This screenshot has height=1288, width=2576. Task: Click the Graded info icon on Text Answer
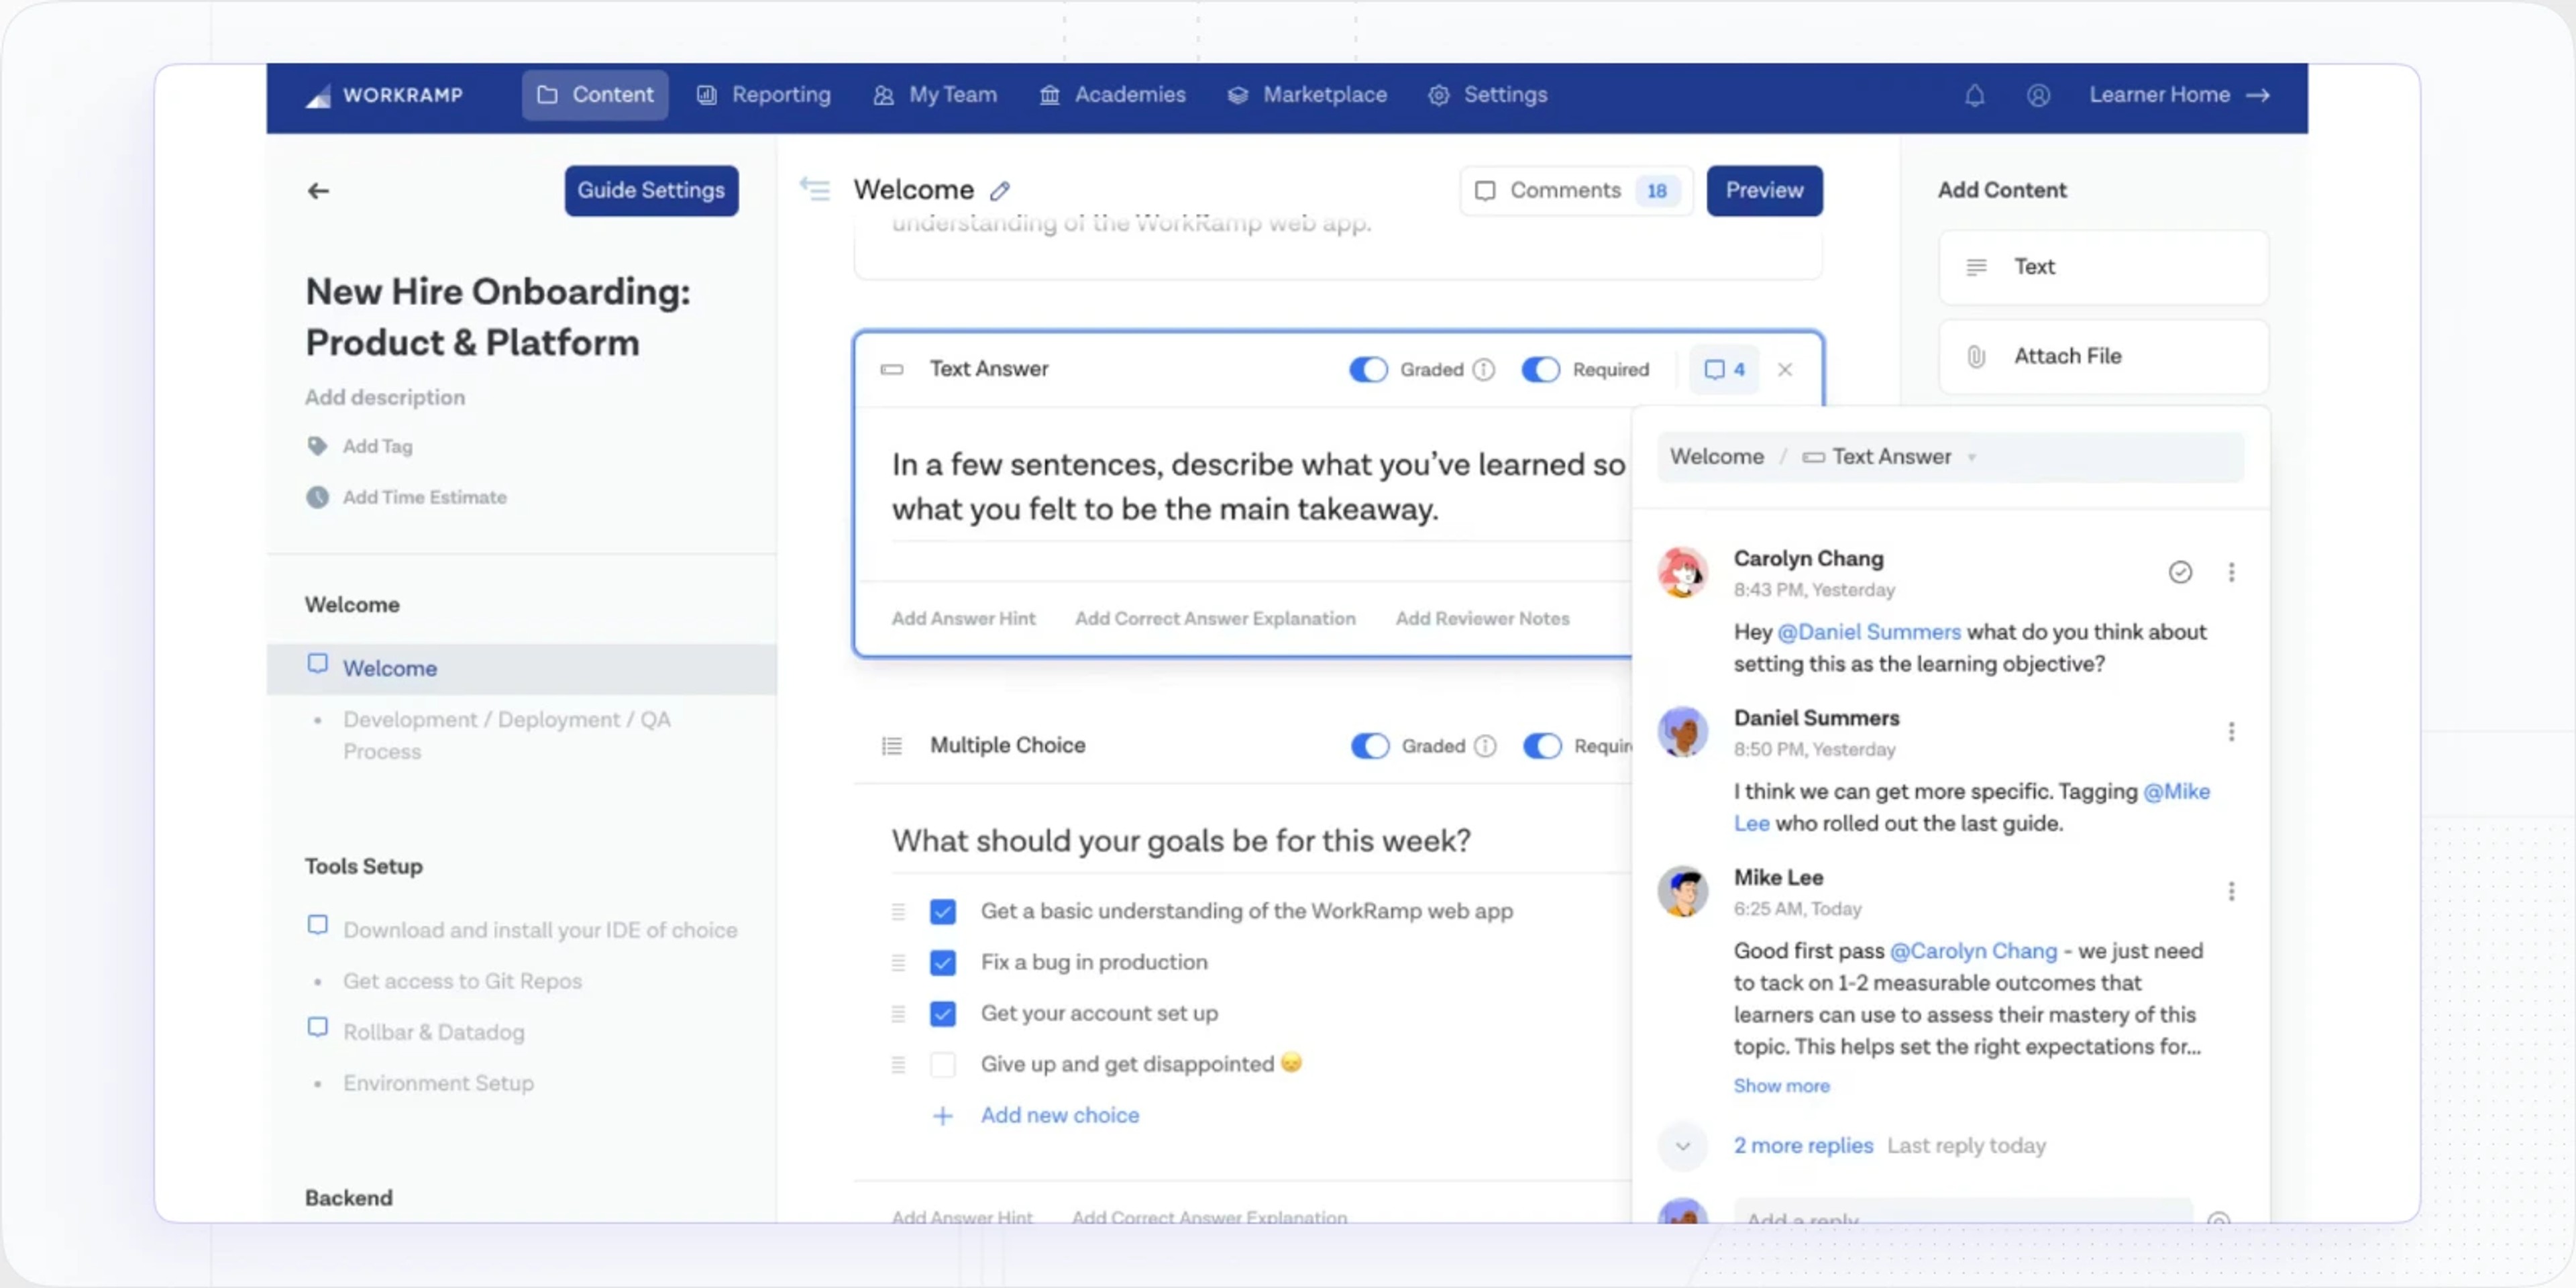click(1484, 369)
